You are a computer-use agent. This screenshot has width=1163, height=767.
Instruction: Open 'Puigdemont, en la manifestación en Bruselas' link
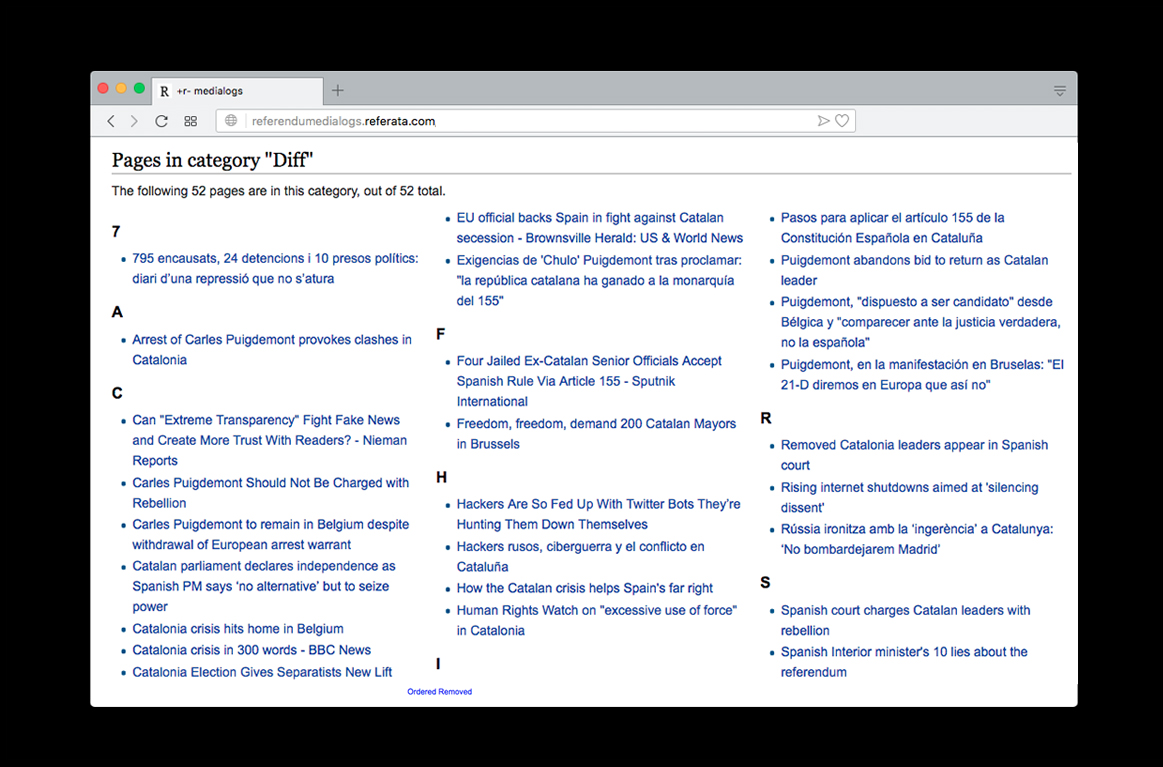(x=922, y=375)
